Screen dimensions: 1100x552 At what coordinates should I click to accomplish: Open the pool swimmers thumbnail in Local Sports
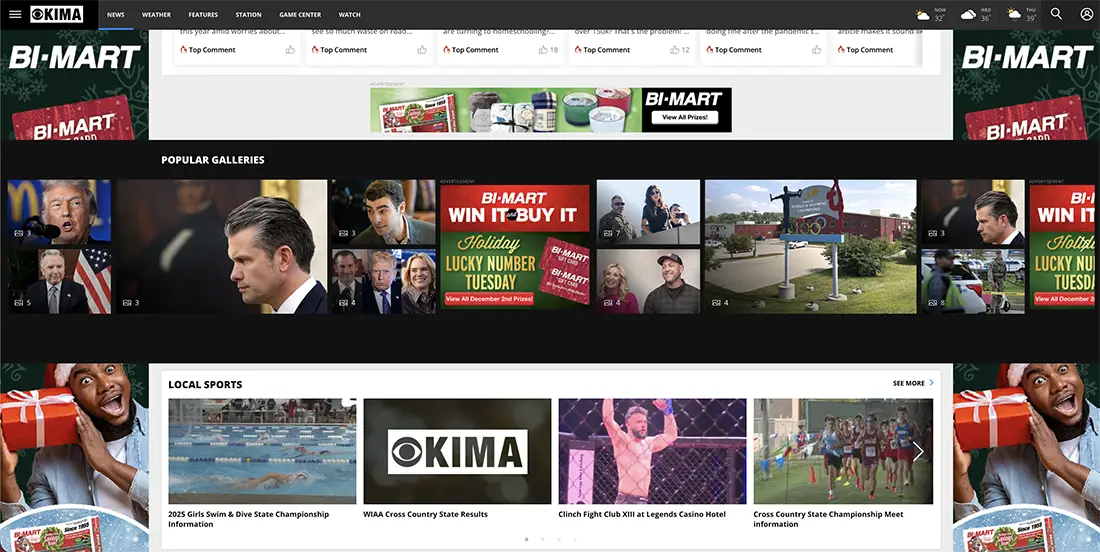pyautogui.click(x=262, y=451)
